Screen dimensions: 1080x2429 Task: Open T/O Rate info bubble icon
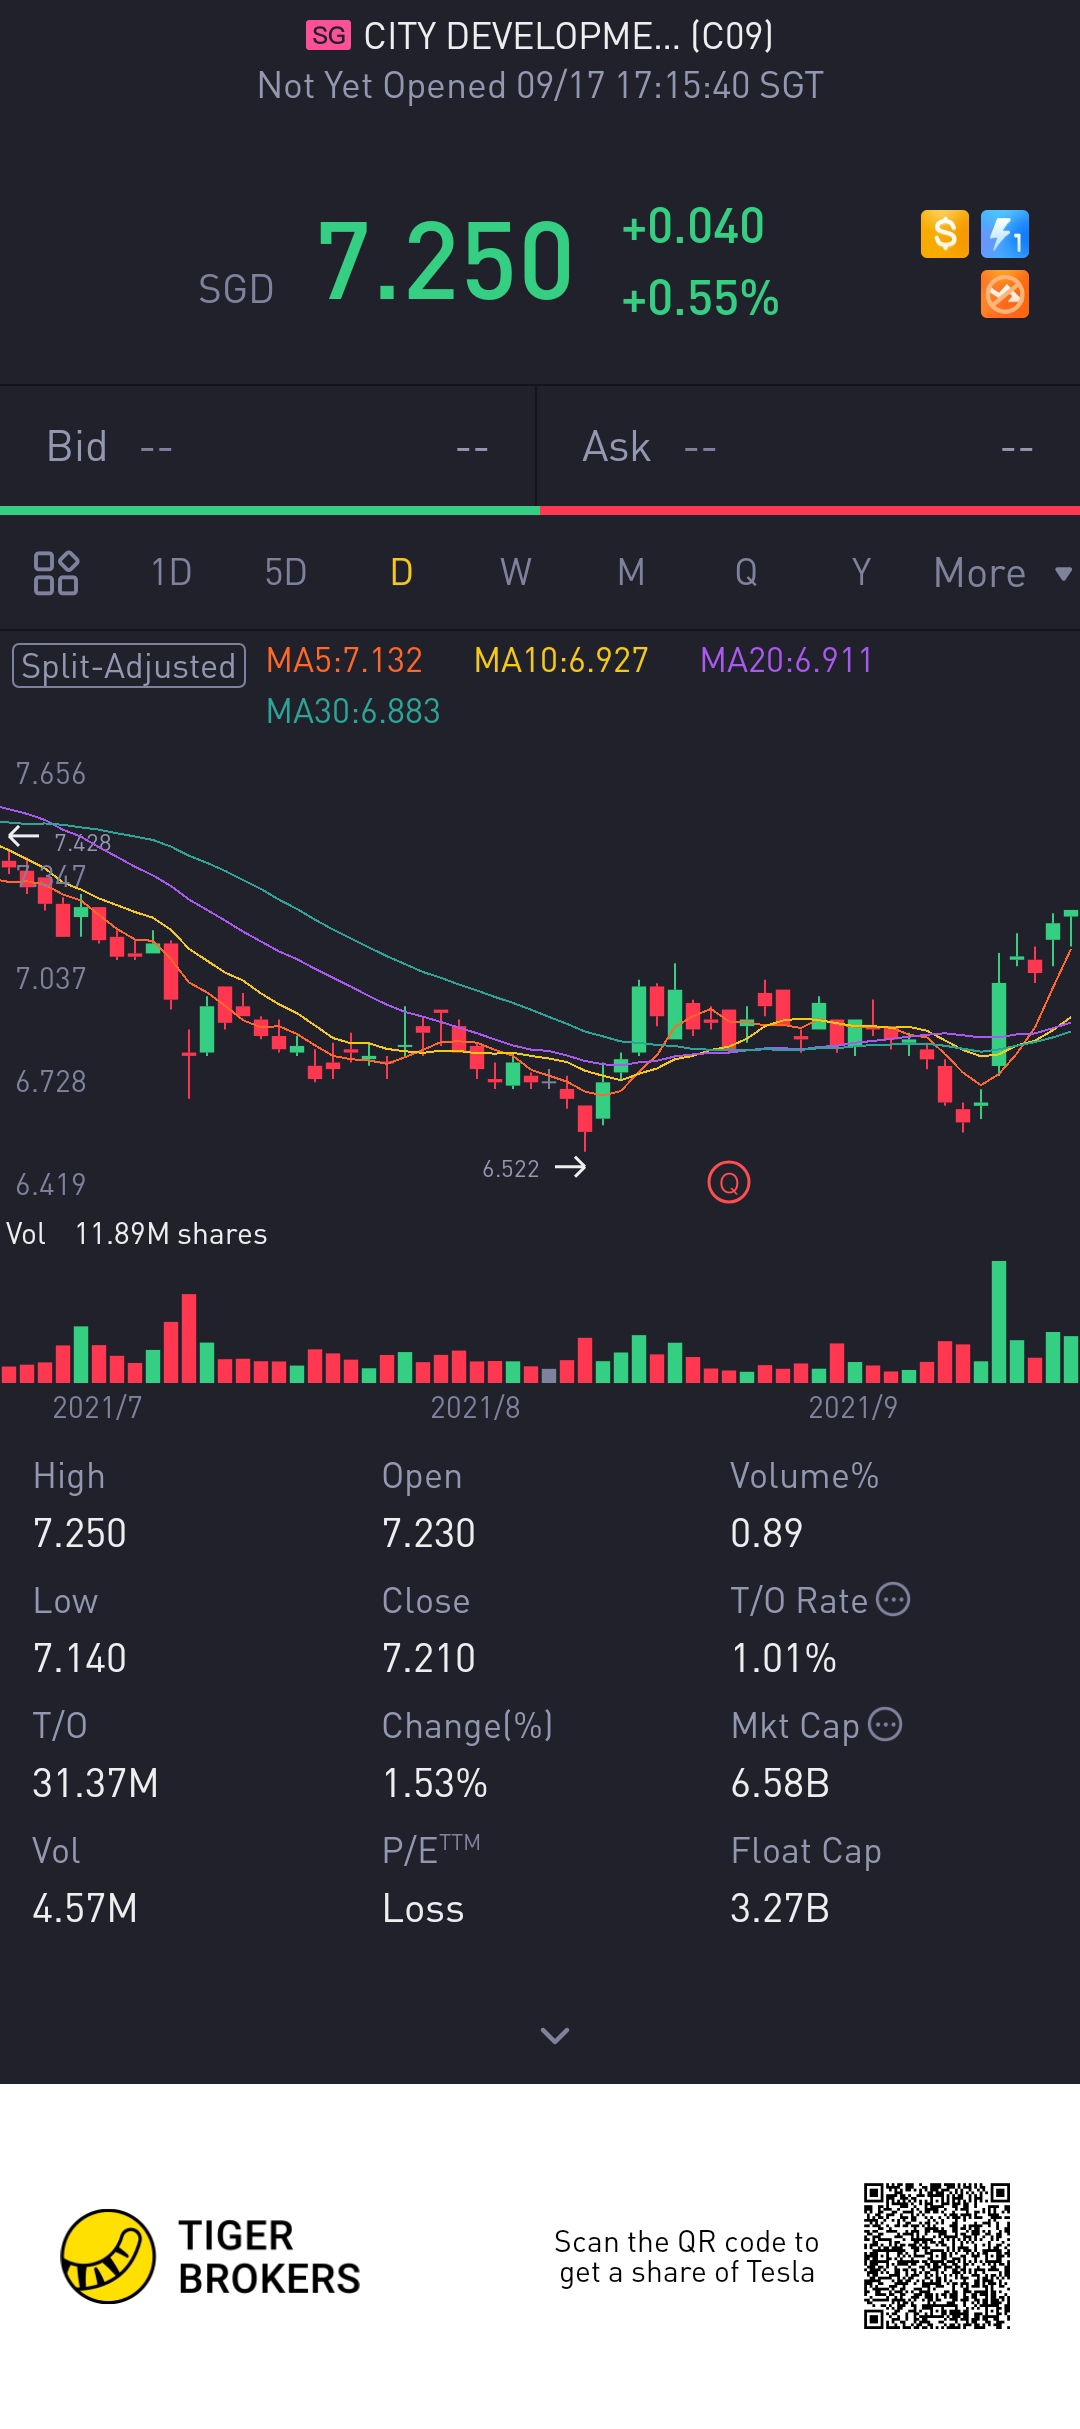coord(893,1599)
